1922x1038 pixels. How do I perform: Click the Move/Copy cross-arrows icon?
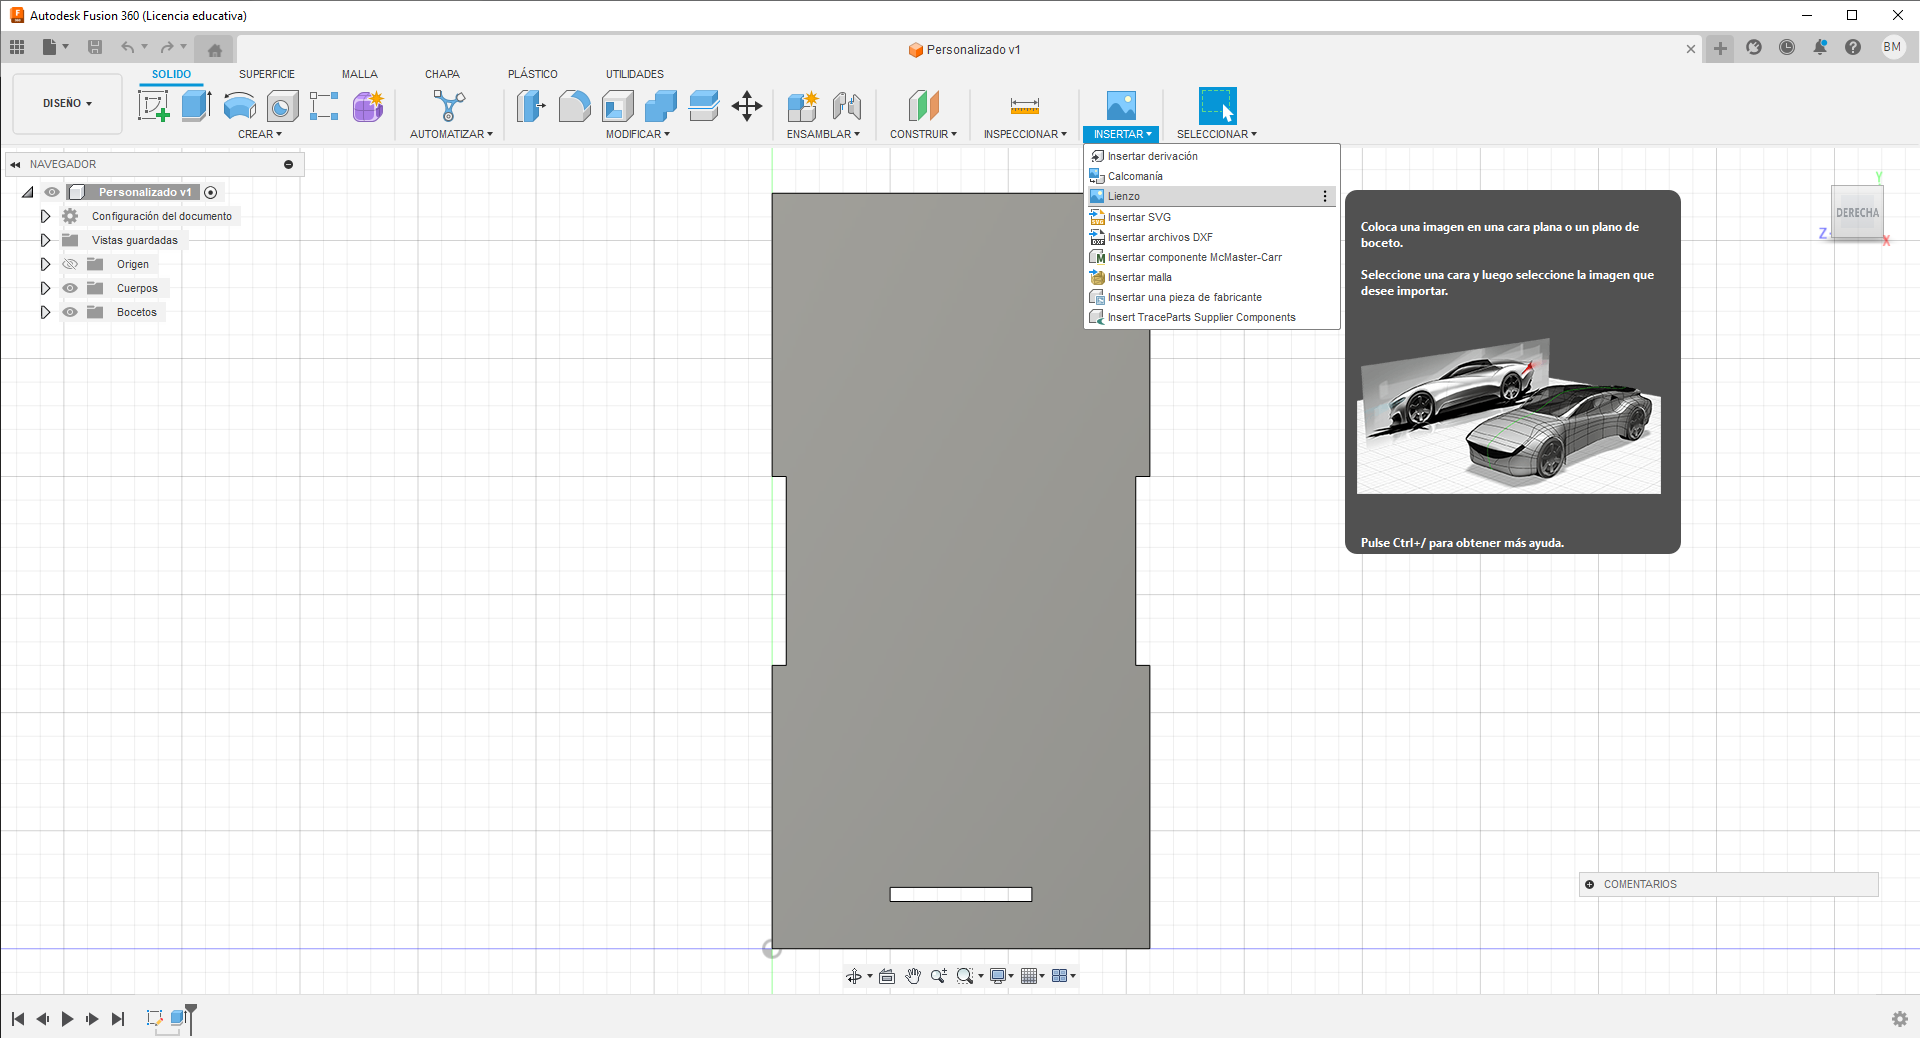click(x=747, y=106)
